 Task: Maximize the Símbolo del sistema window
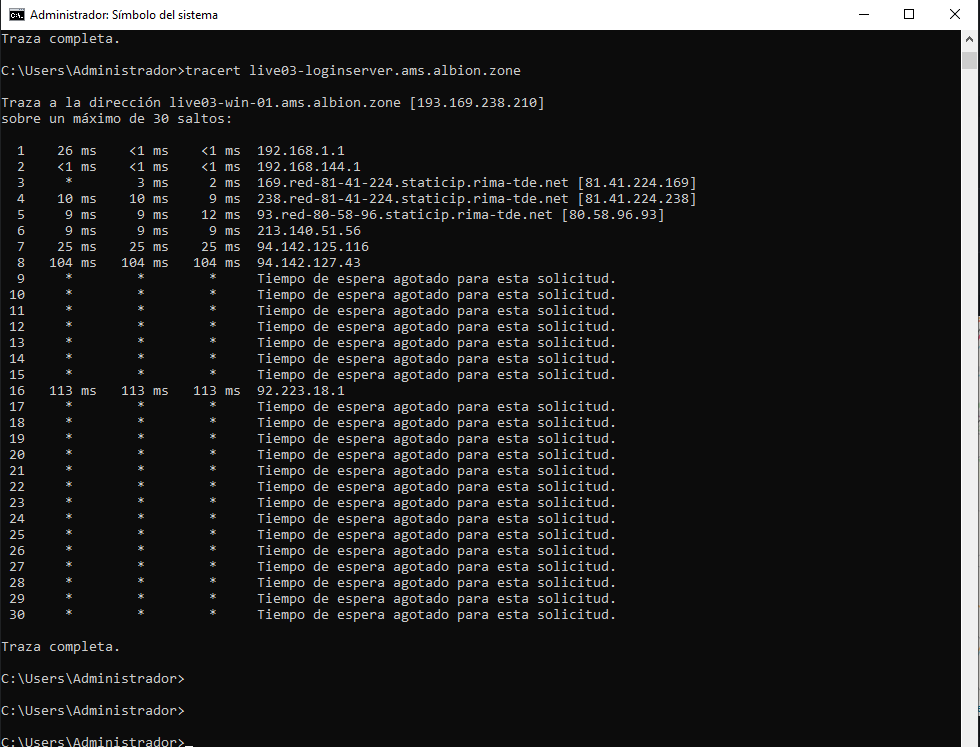(x=909, y=15)
